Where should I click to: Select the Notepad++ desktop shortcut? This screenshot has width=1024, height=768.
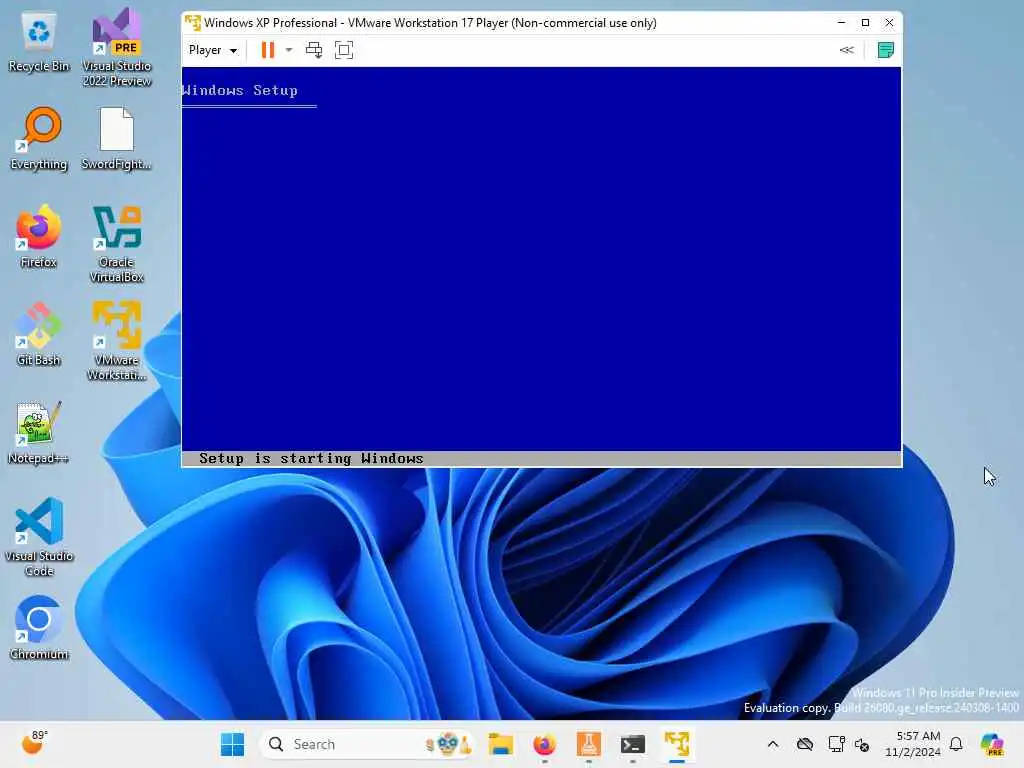39,433
